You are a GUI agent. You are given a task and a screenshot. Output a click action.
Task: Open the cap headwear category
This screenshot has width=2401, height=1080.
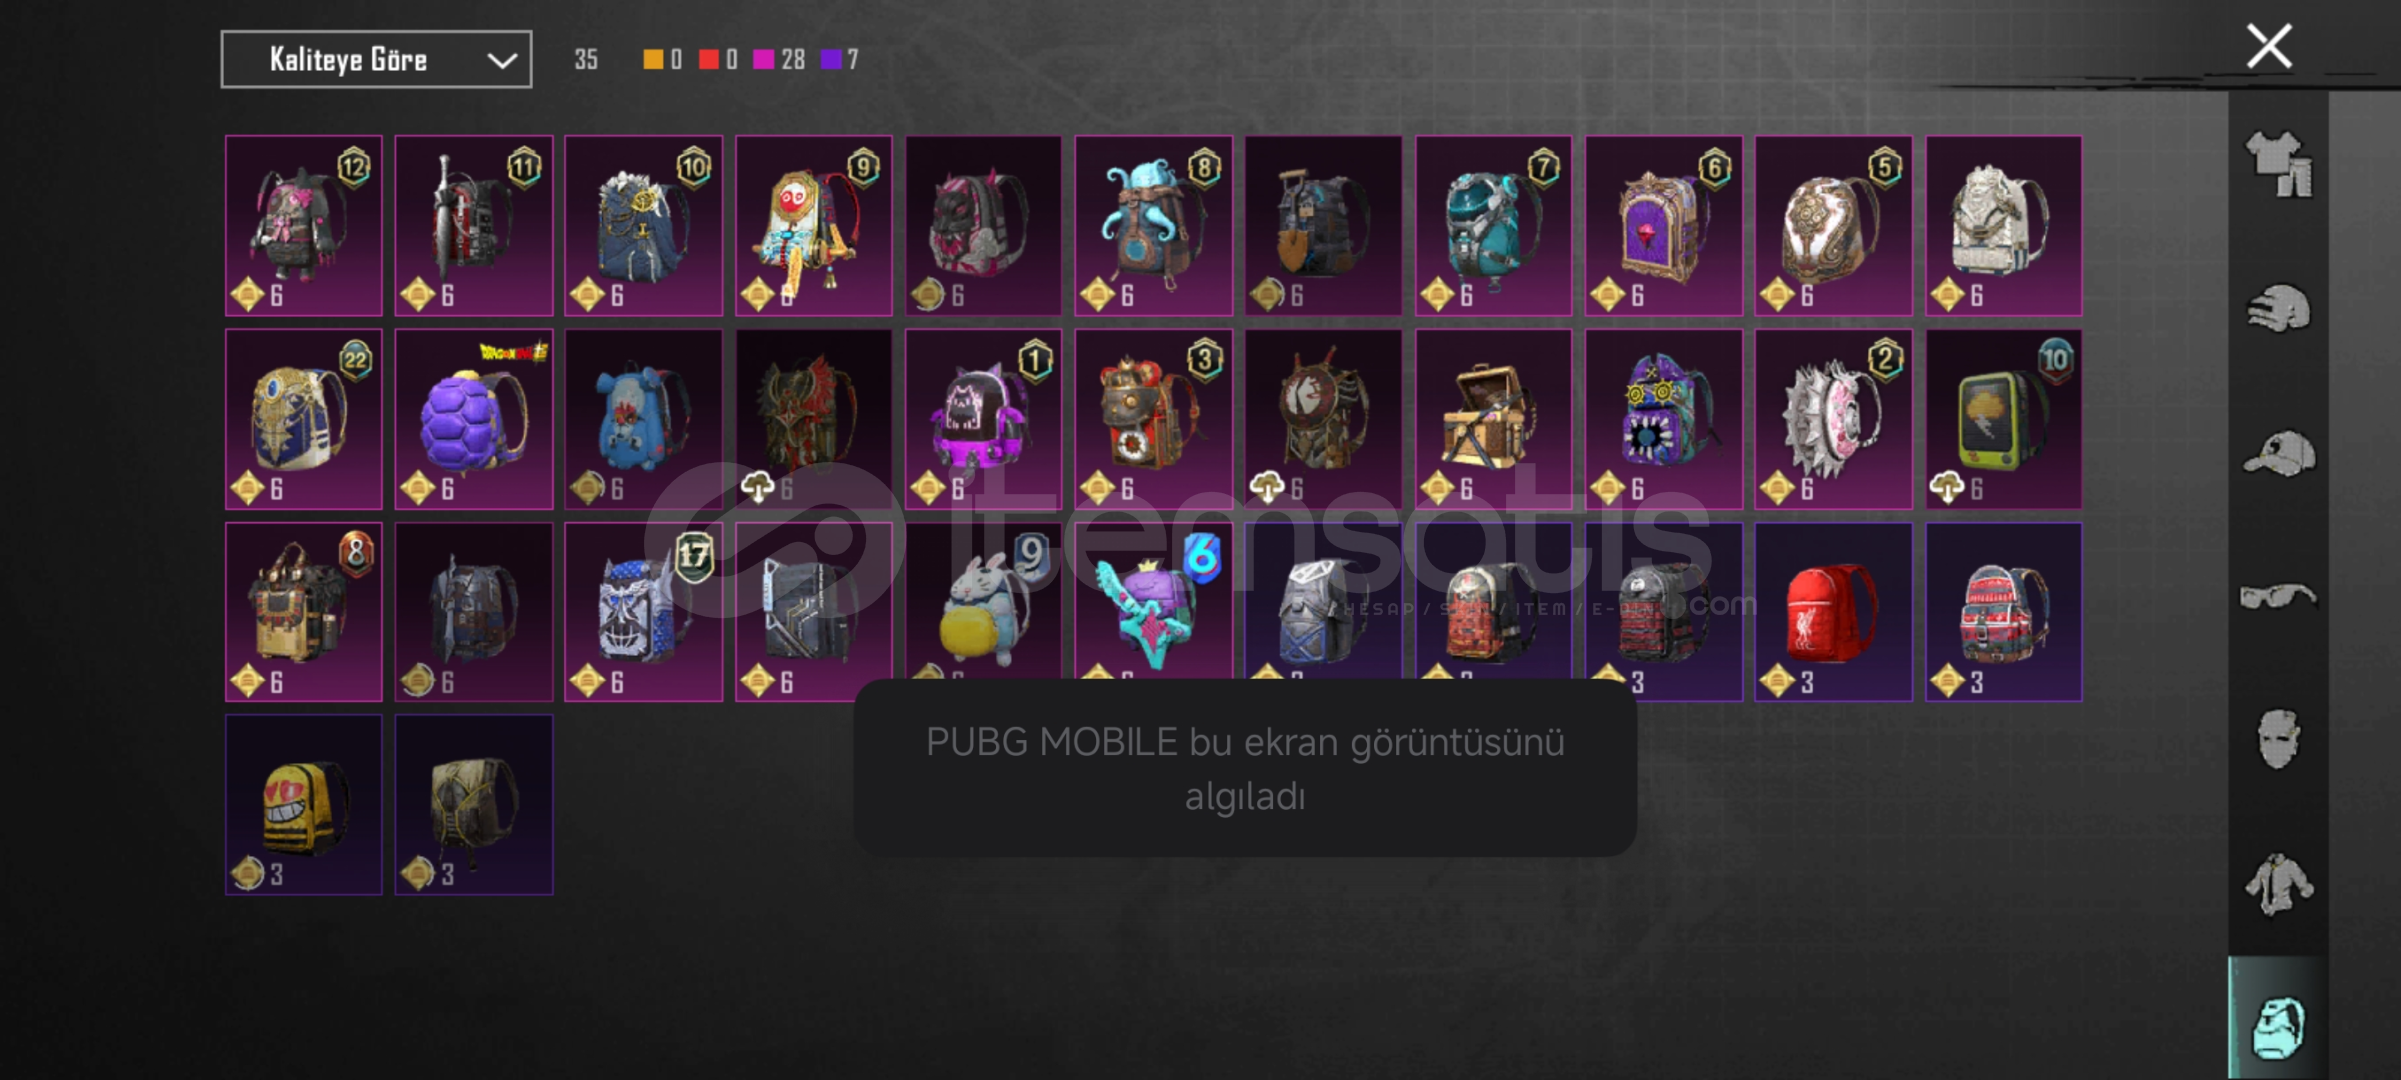click(2279, 453)
